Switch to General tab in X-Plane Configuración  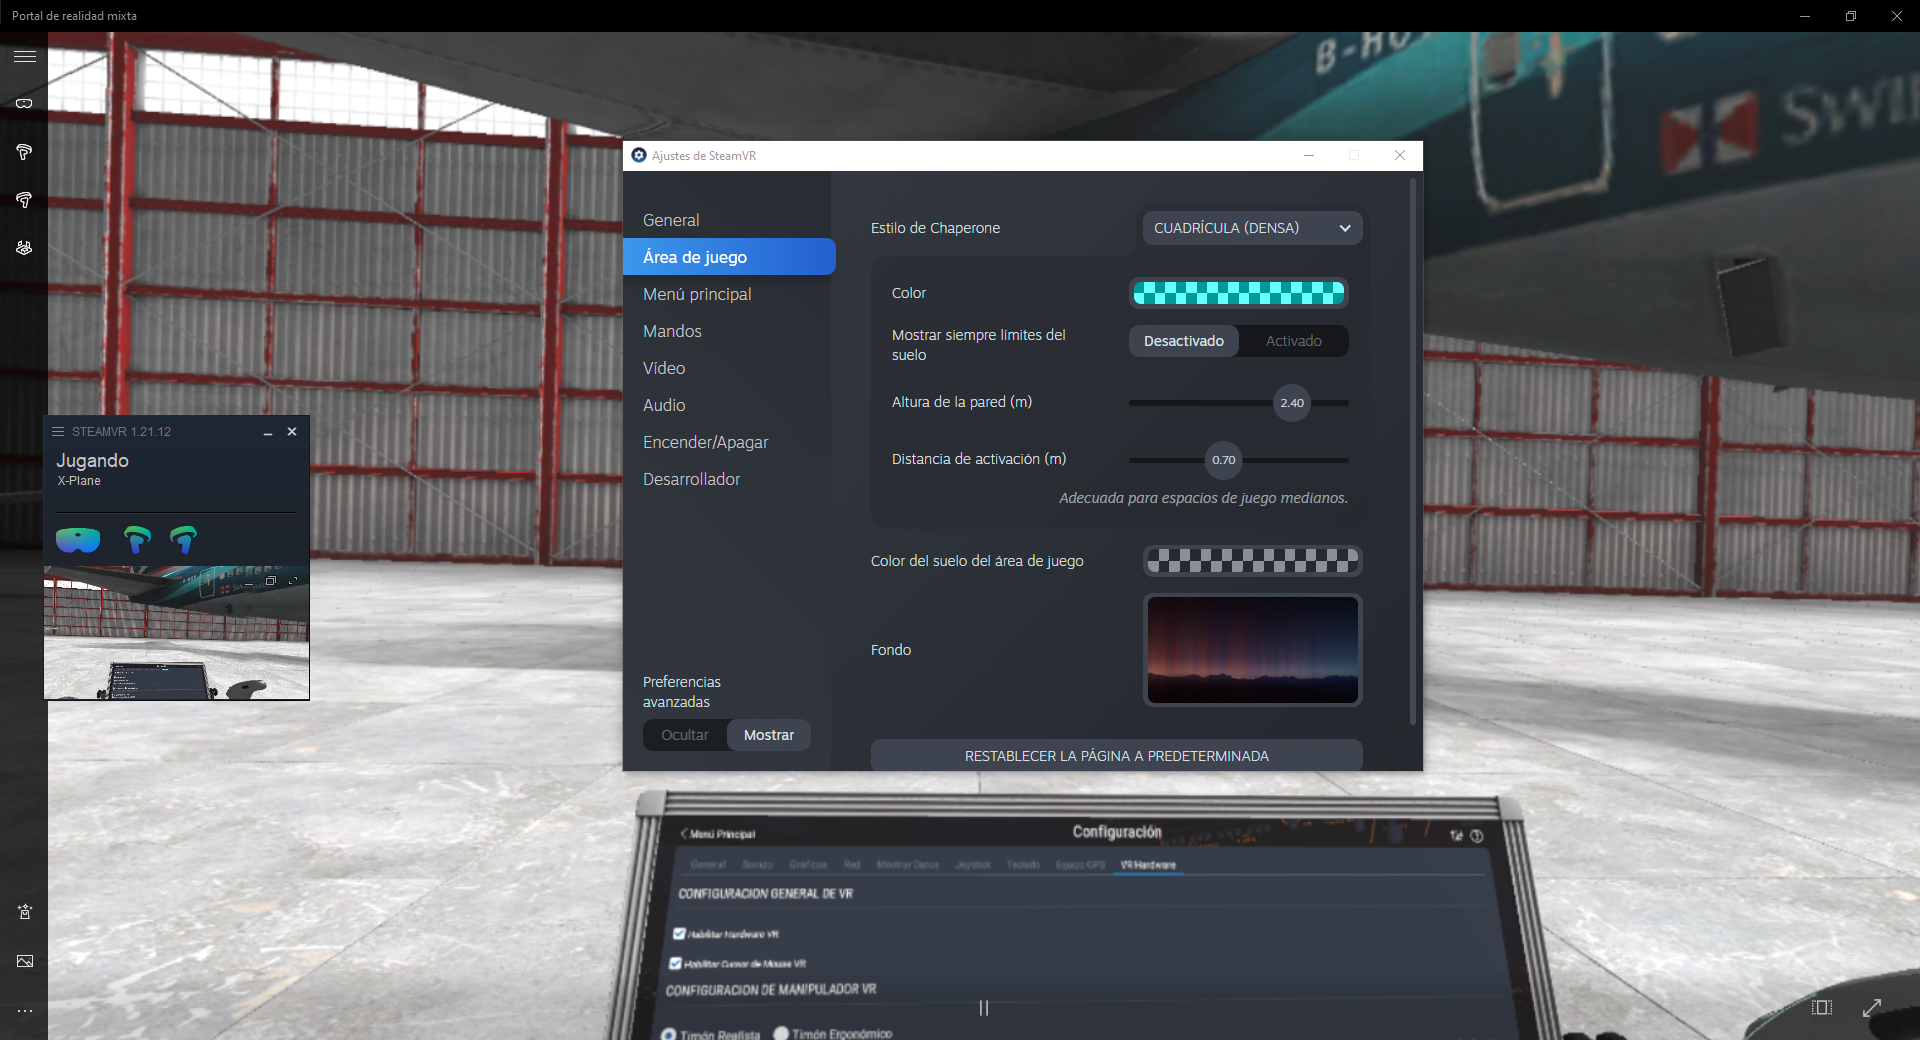pyautogui.click(x=708, y=865)
